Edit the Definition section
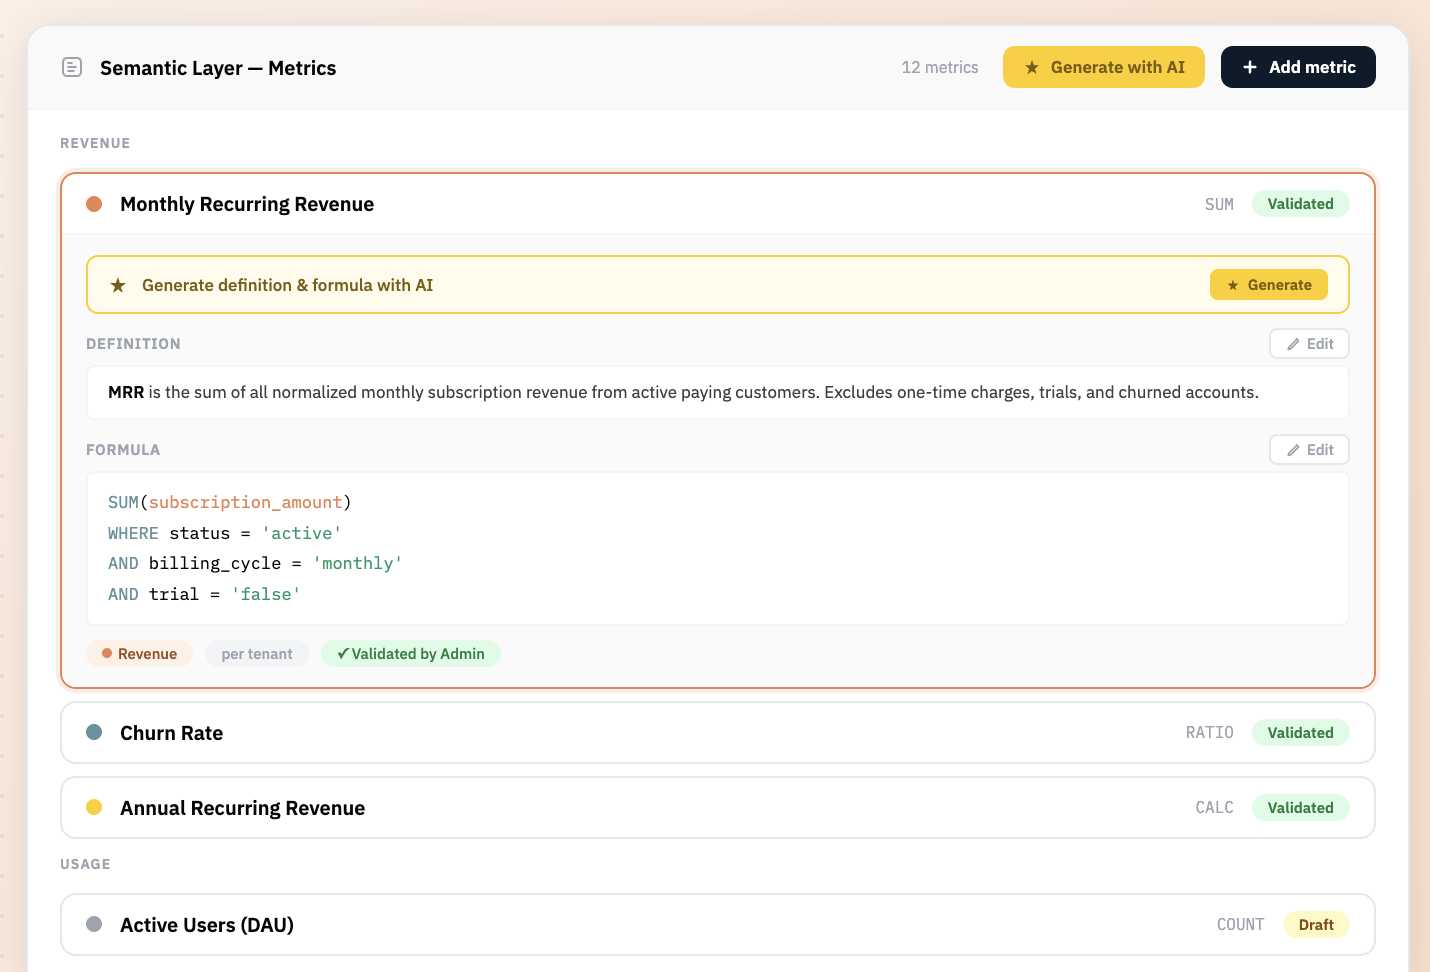 point(1309,344)
